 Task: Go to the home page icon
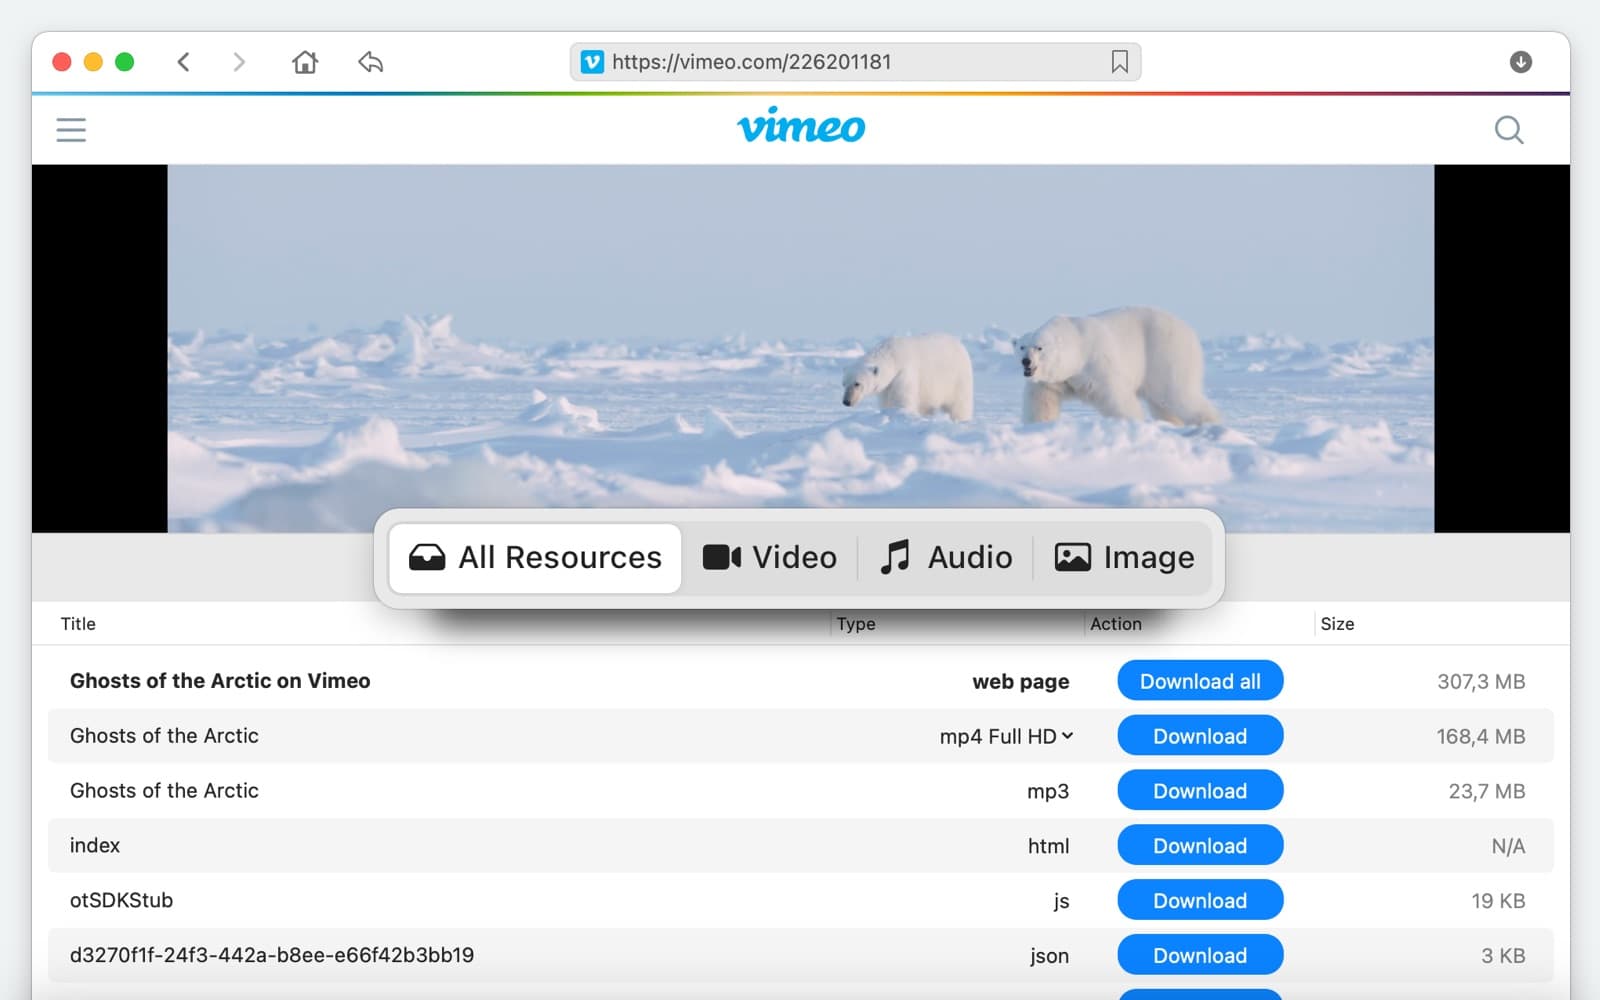(x=305, y=62)
